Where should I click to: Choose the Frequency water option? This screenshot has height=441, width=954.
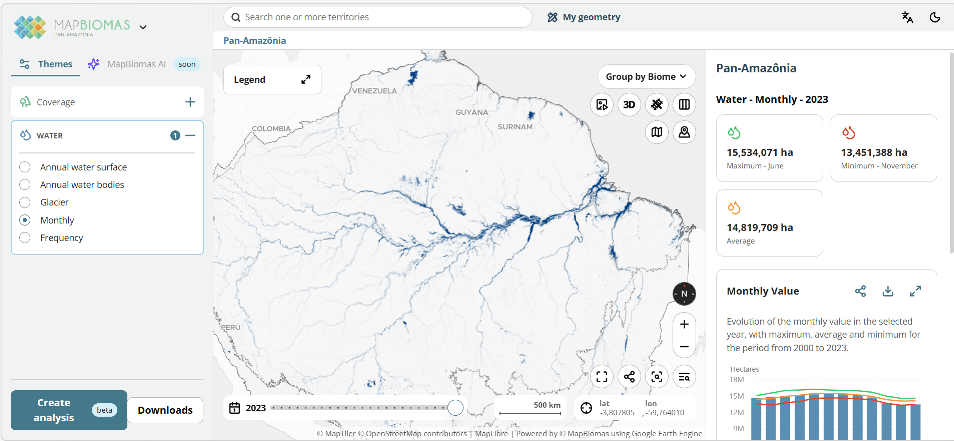click(x=25, y=238)
